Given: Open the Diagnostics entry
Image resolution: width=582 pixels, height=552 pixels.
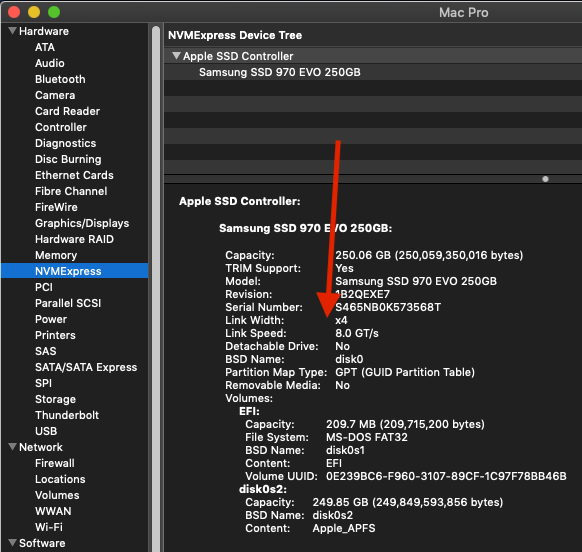Looking at the screenshot, I should point(65,143).
